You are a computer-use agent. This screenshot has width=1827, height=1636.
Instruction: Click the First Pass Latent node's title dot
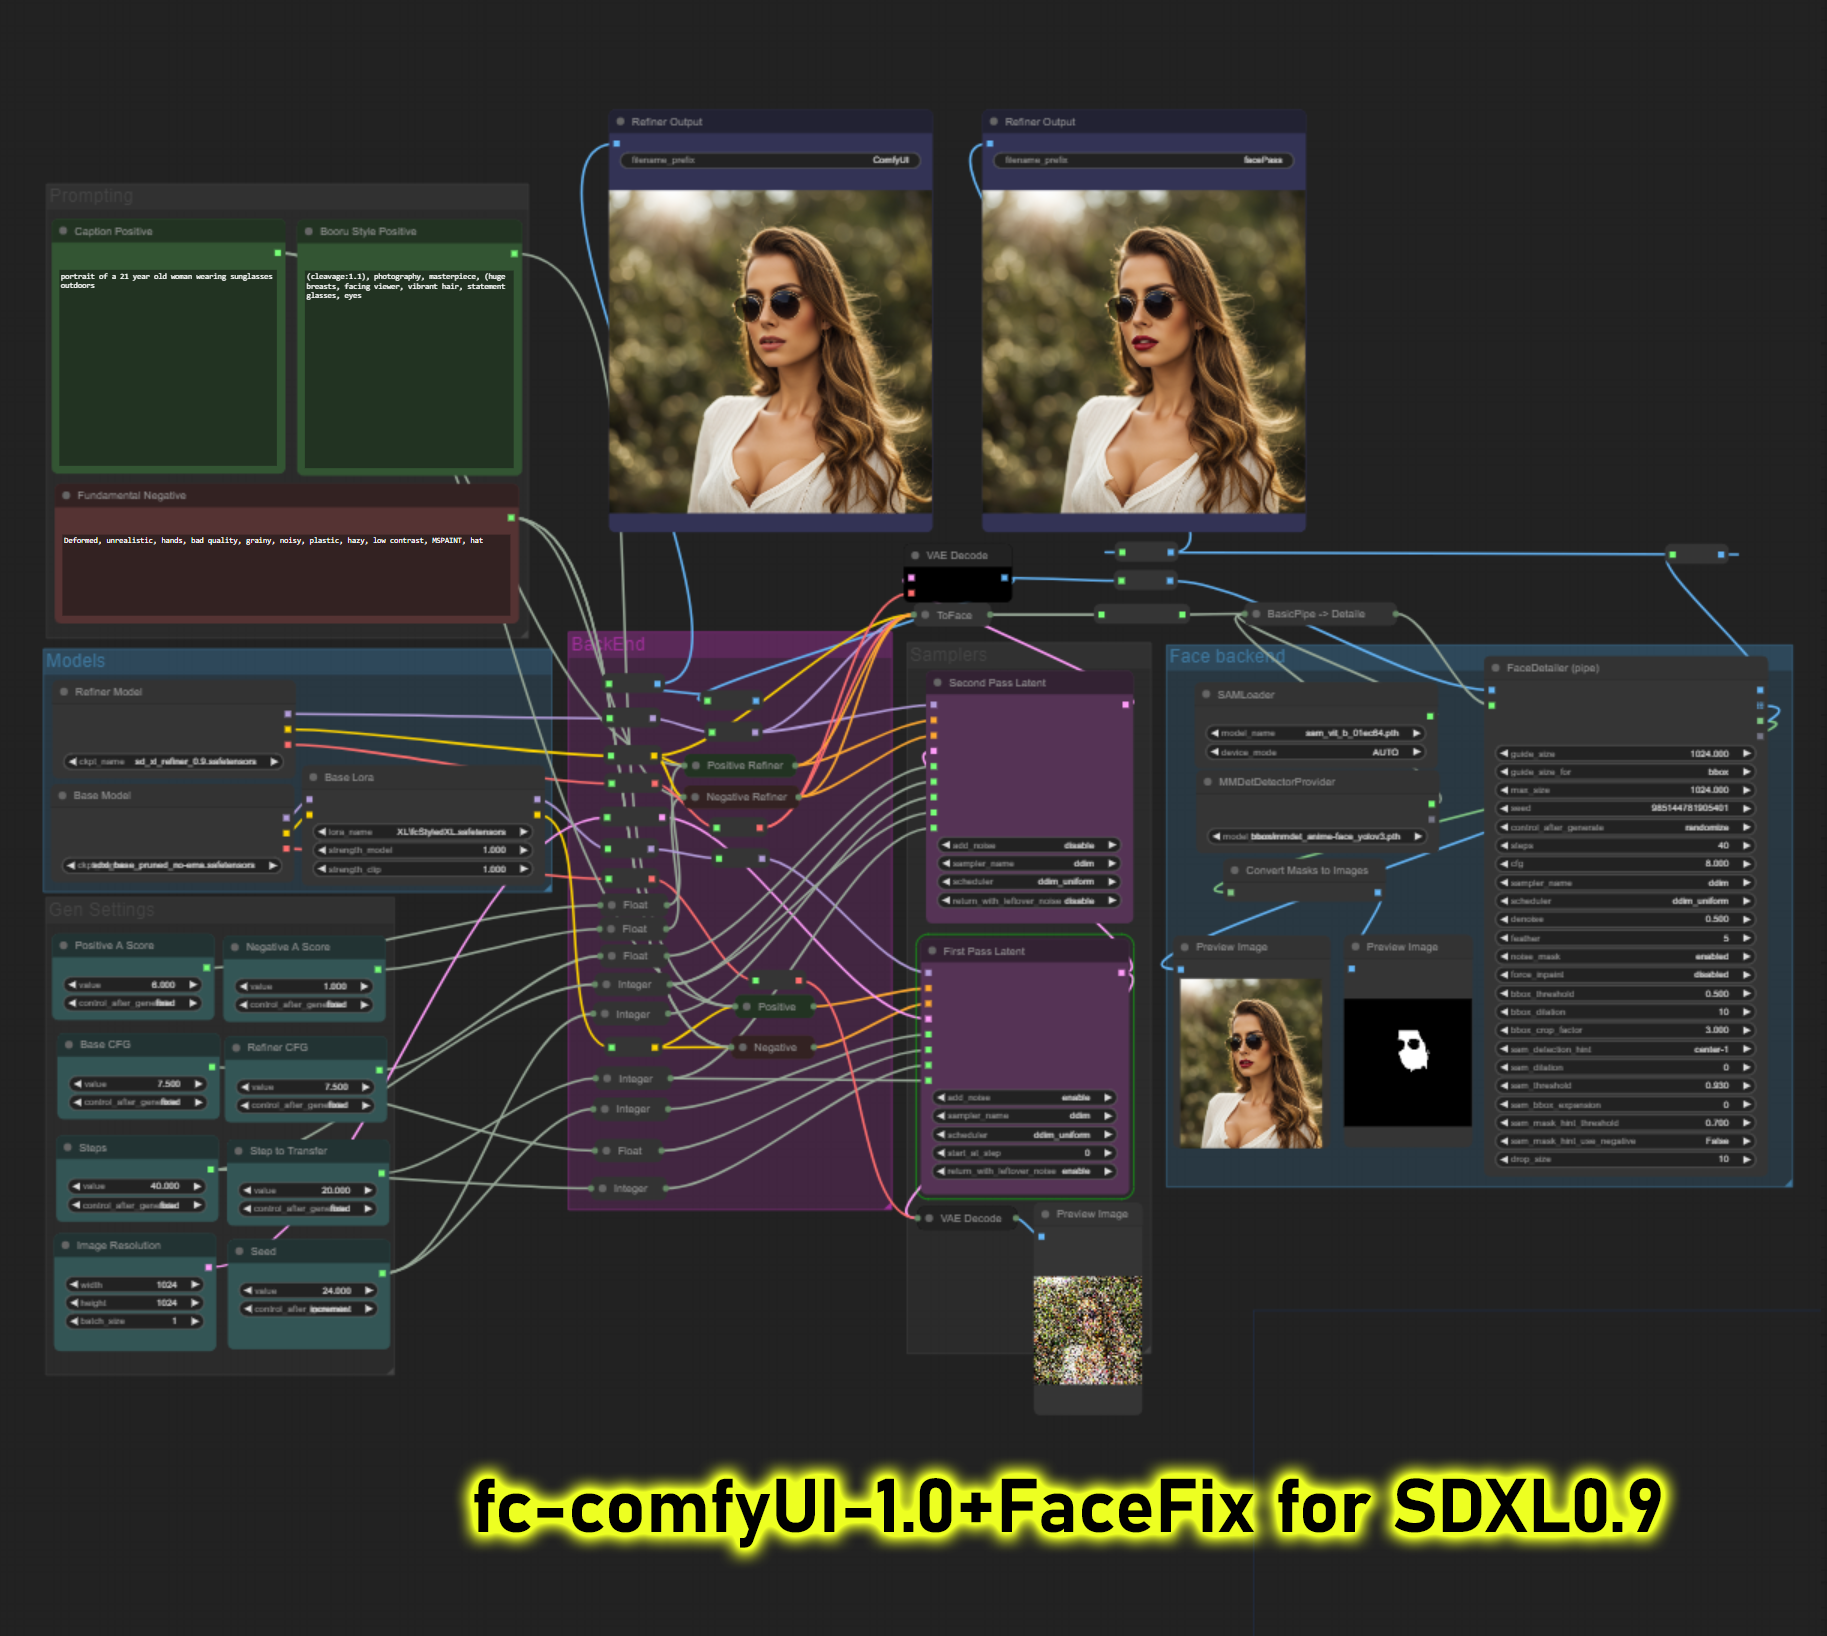(x=932, y=951)
